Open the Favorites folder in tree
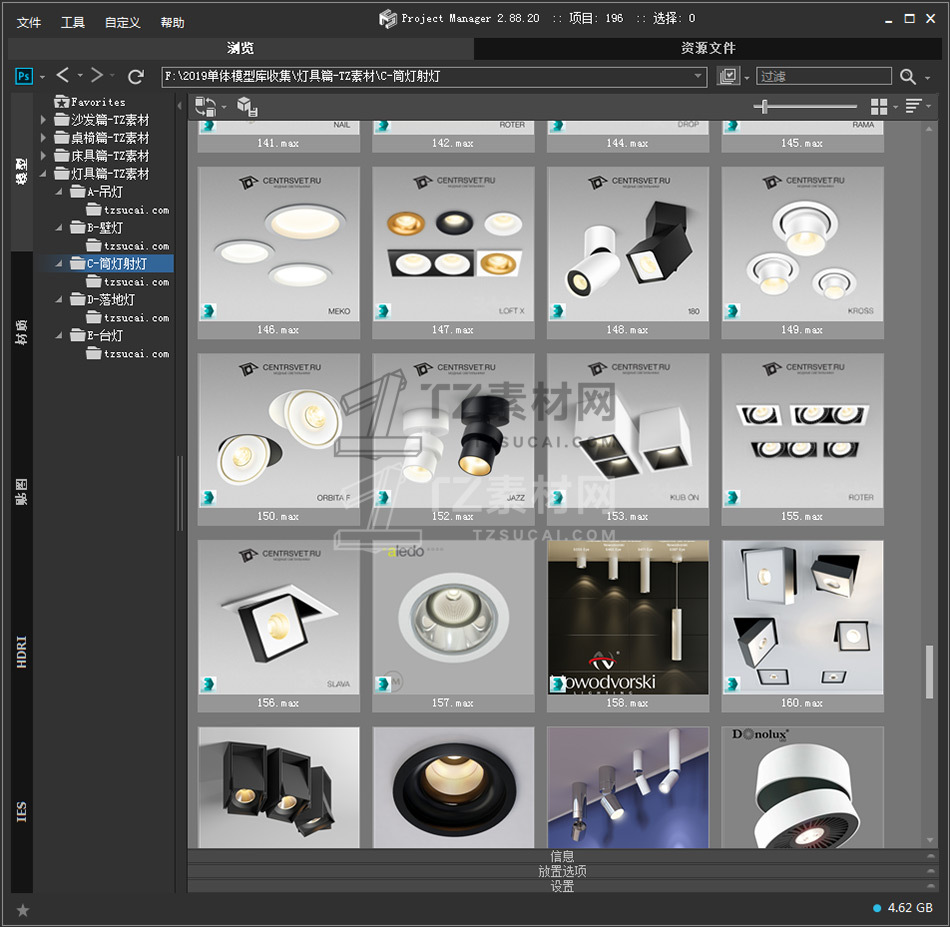The width and height of the screenshot is (950, 927). (97, 102)
